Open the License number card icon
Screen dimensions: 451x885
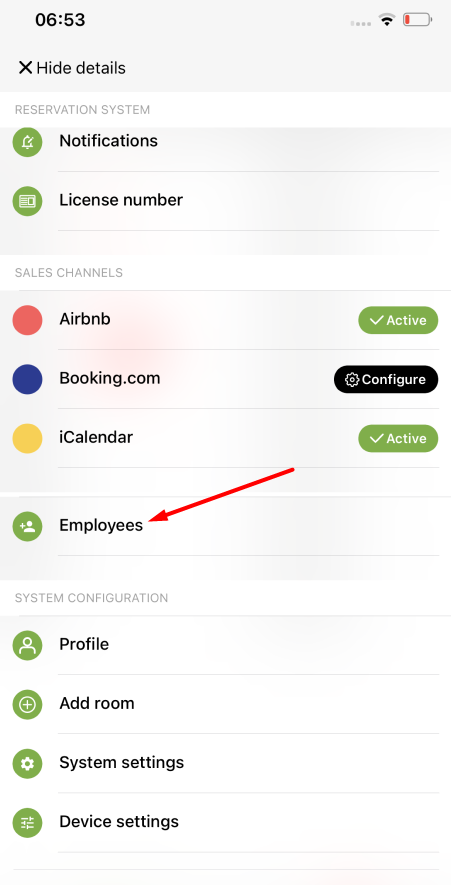(27, 200)
